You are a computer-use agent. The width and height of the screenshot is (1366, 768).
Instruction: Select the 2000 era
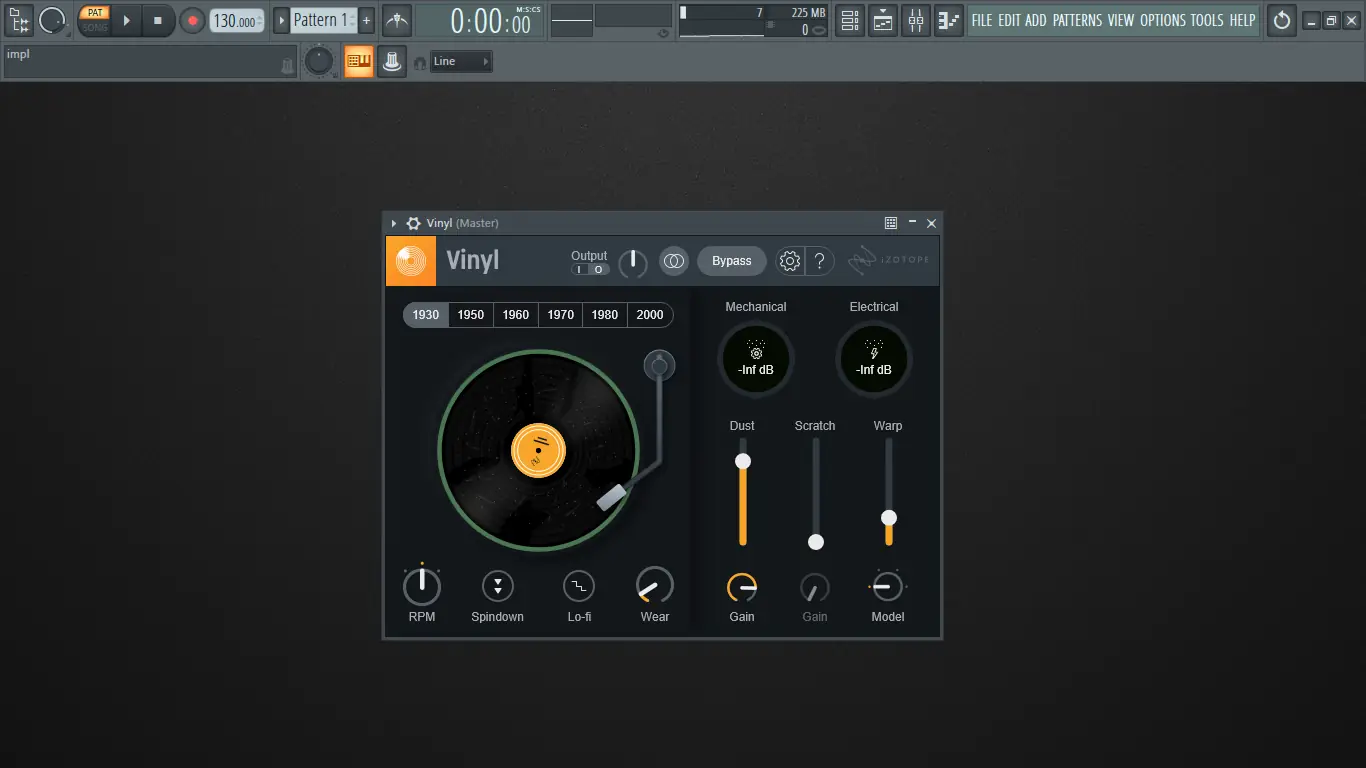click(x=650, y=315)
